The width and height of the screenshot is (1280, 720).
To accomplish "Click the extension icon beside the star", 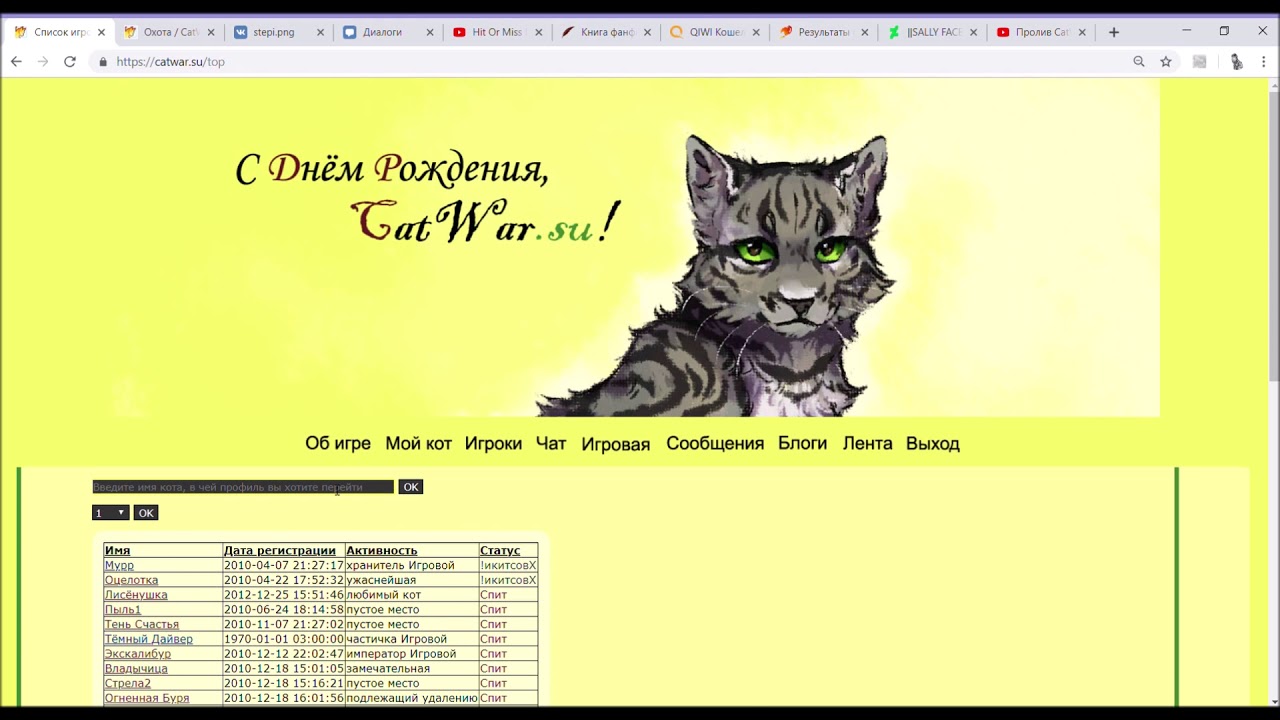I will coord(1200,61).
